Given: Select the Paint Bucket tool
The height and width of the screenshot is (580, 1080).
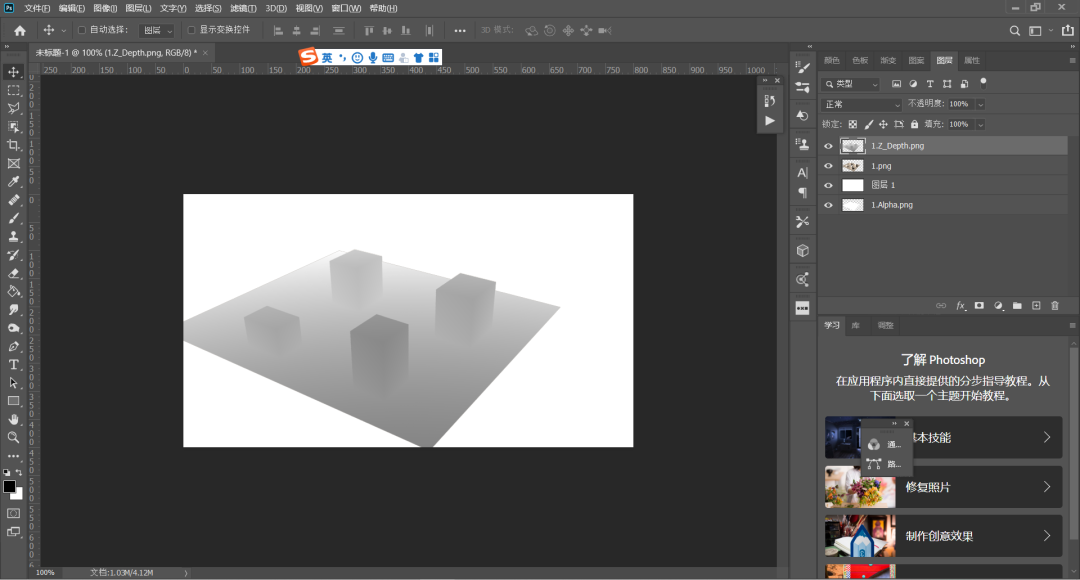Looking at the screenshot, I should point(14,291).
